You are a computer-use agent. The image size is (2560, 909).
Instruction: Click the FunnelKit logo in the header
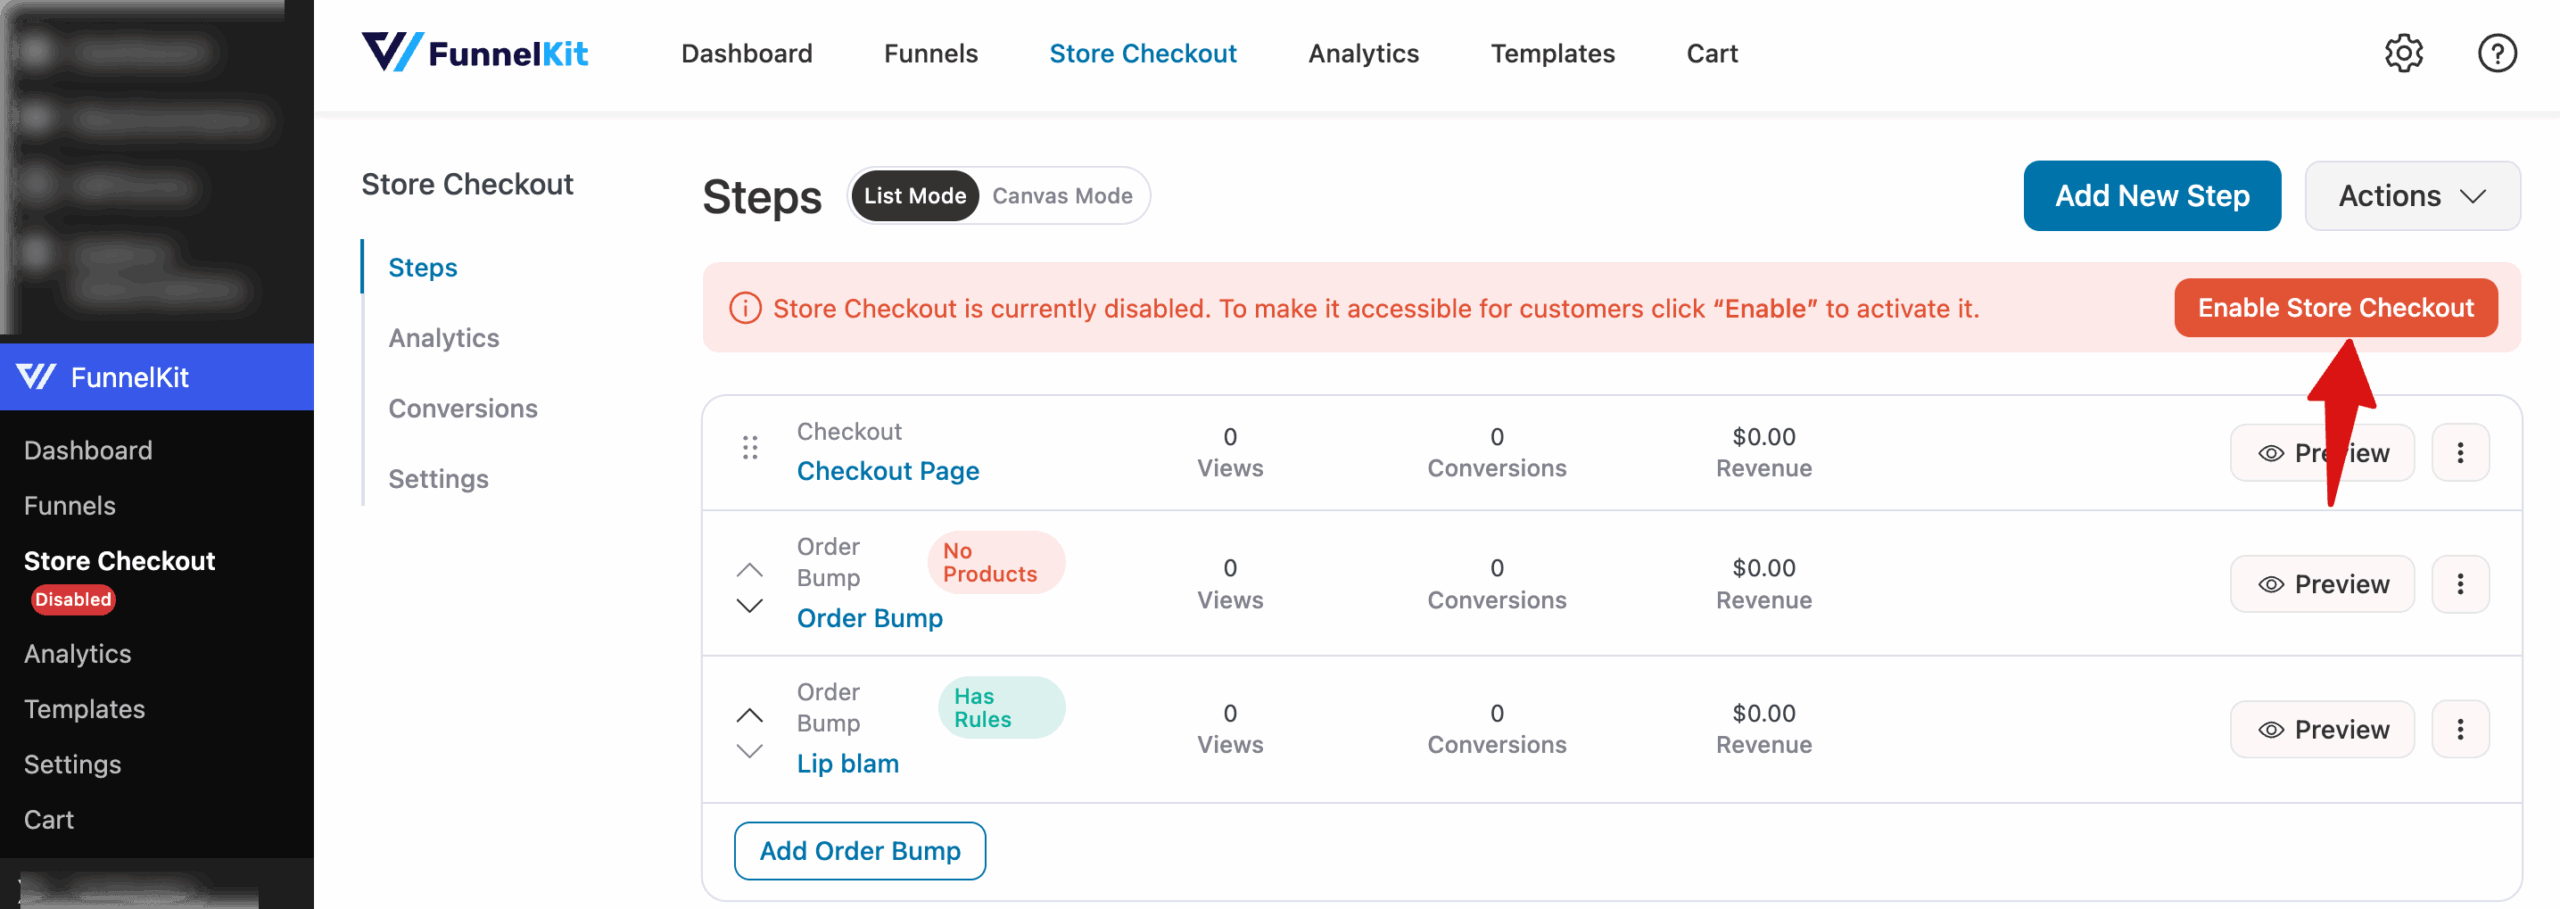pos(474,52)
